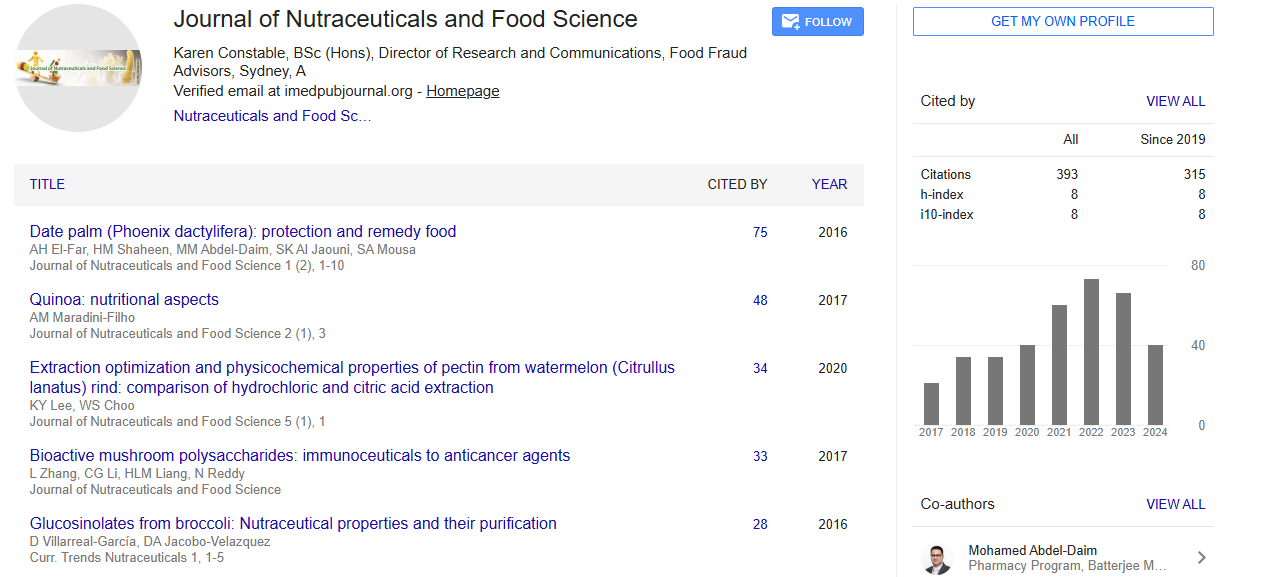1262x577 pixels.
Task: Expand the Mohamed Abdel-Daim co-author chevron
Action: point(1201,558)
